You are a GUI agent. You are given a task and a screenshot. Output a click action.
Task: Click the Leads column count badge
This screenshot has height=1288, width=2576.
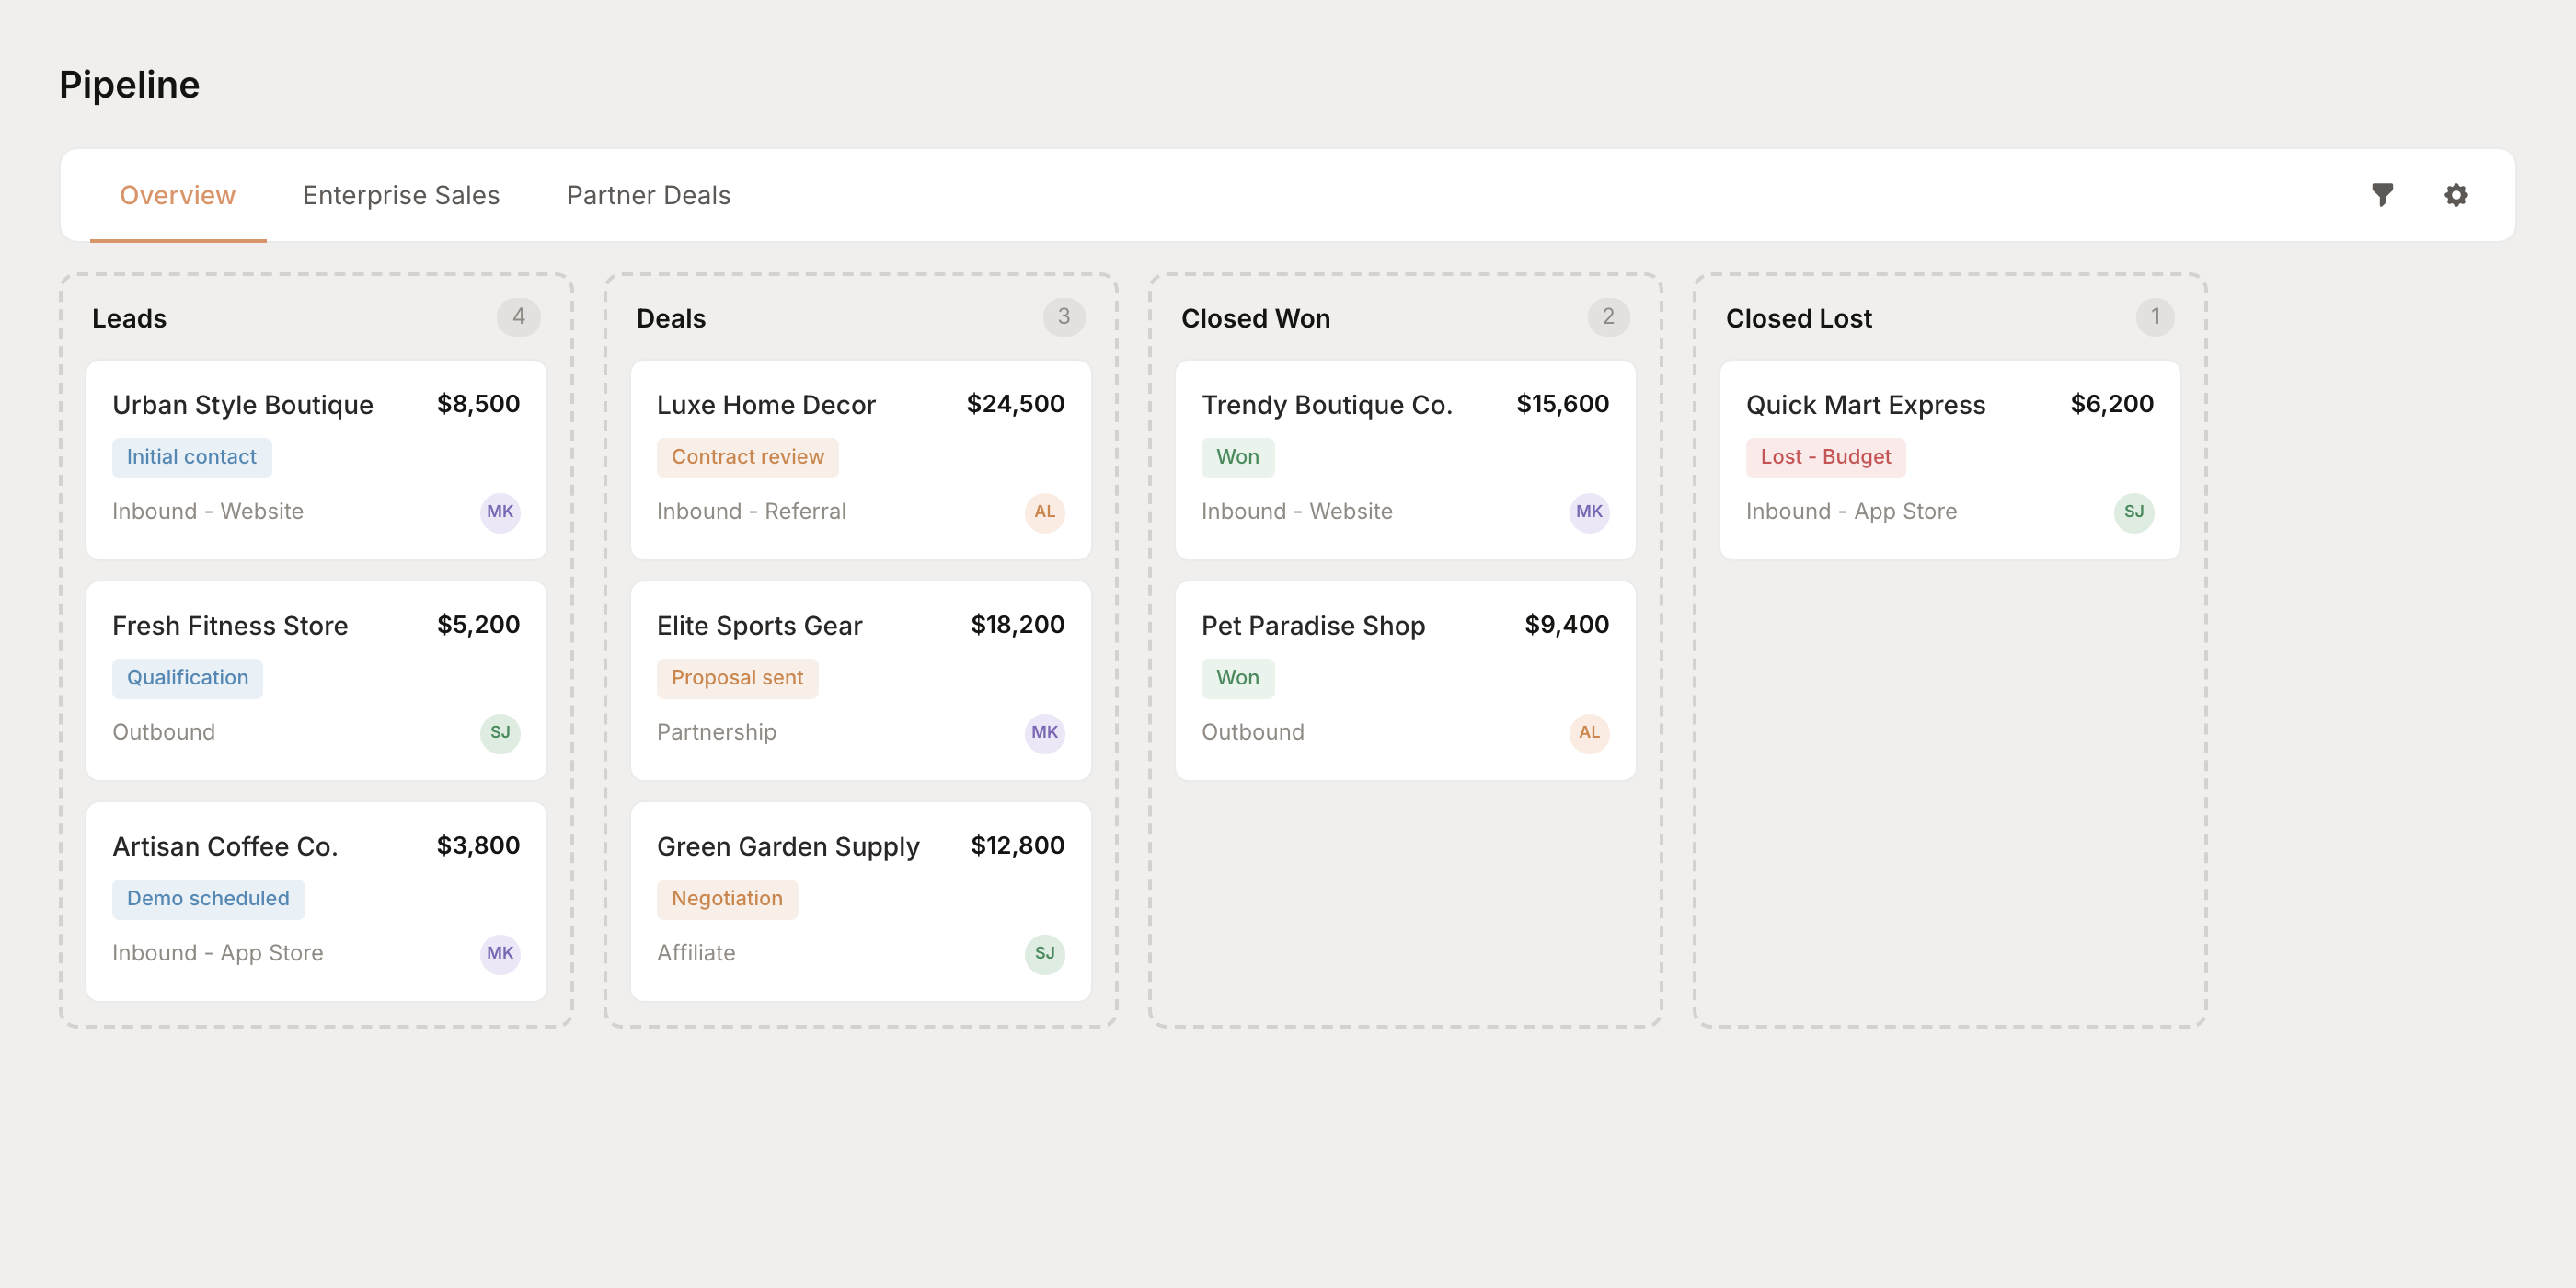[519, 317]
